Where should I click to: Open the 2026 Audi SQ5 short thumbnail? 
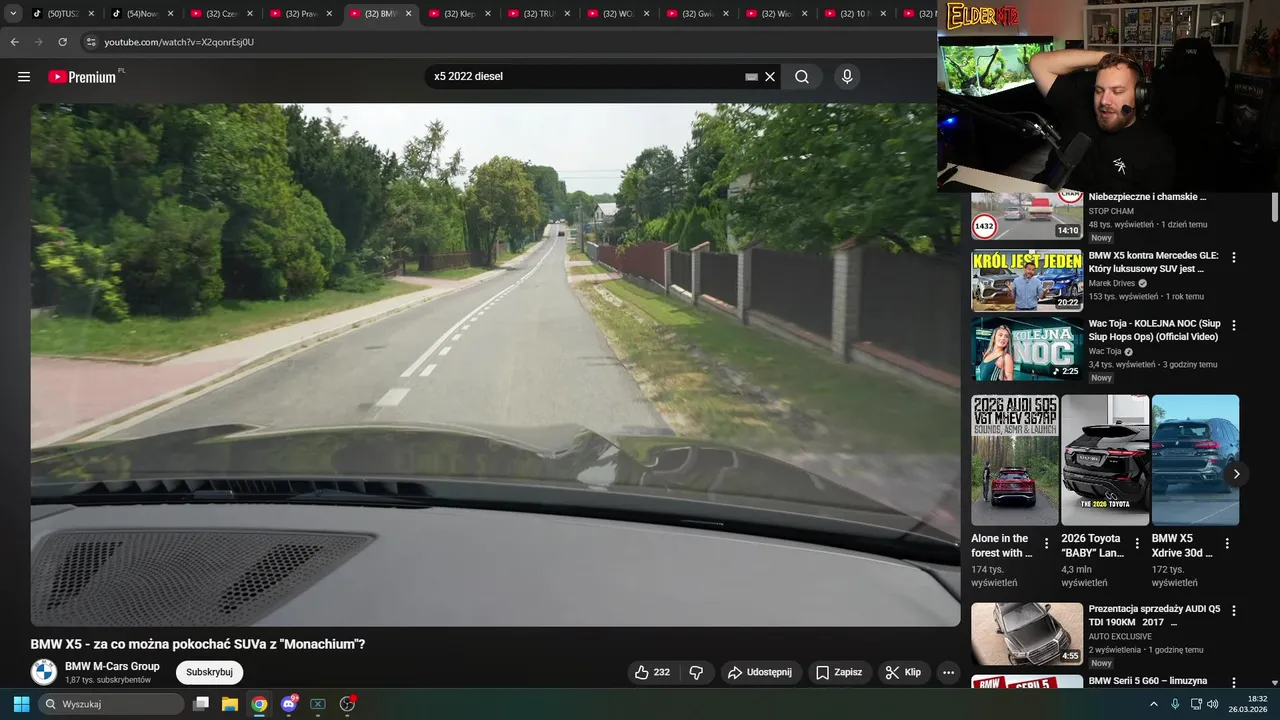[x=1014, y=460]
